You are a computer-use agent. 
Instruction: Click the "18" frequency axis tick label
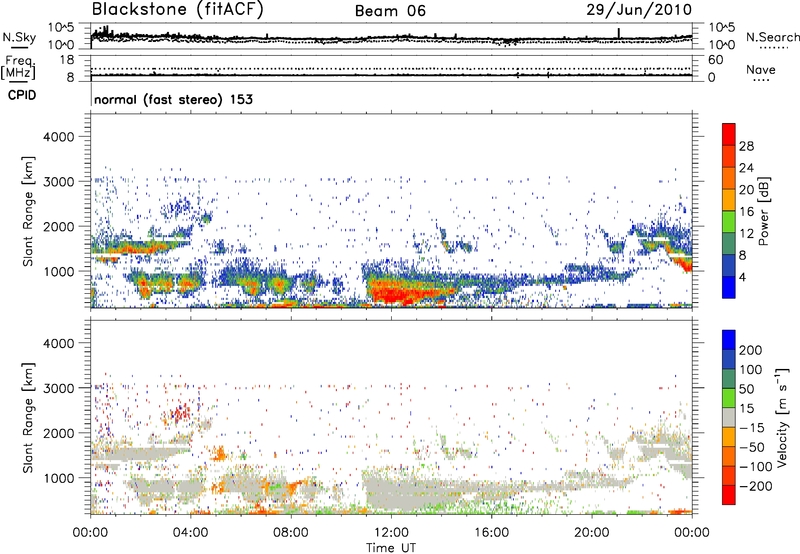pyautogui.click(x=66, y=60)
